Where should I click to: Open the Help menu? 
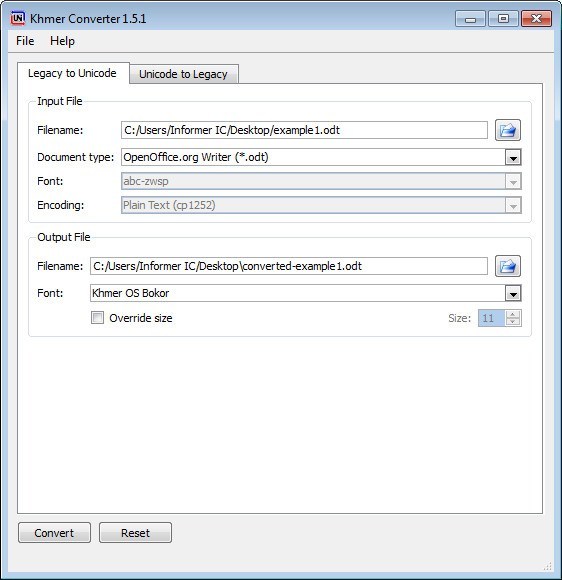tap(62, 41)
